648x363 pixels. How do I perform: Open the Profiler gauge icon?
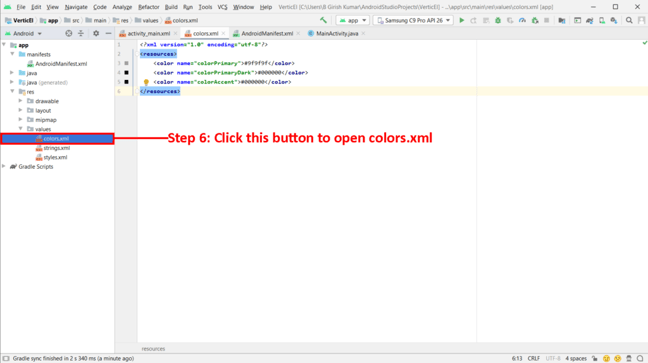pos(522,20)
